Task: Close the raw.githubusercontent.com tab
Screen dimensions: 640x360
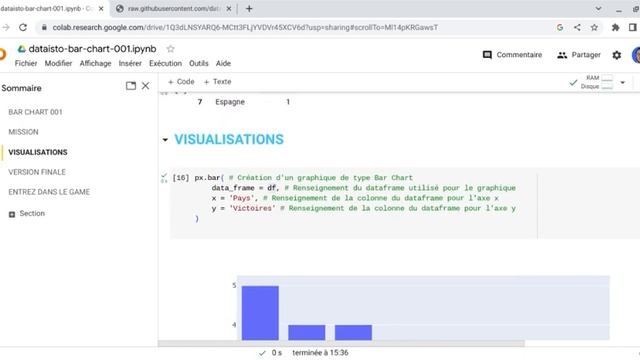Action: pyautogui.click(x=229, y=9)
